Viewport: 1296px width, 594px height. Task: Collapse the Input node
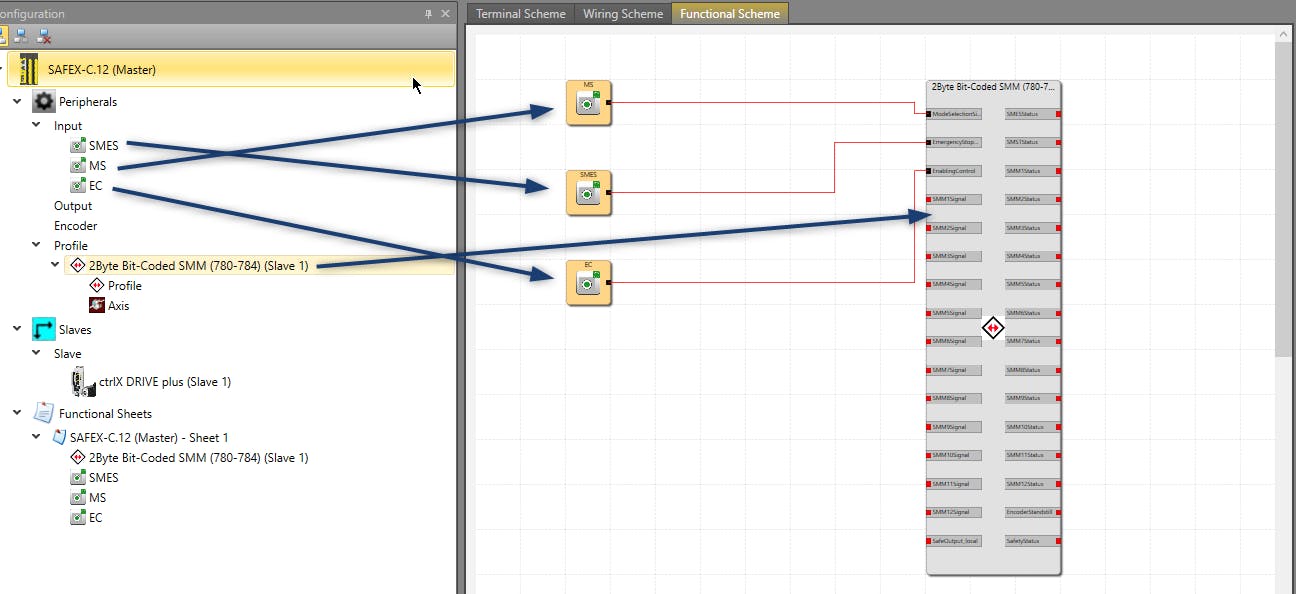[x=37, y=126]
